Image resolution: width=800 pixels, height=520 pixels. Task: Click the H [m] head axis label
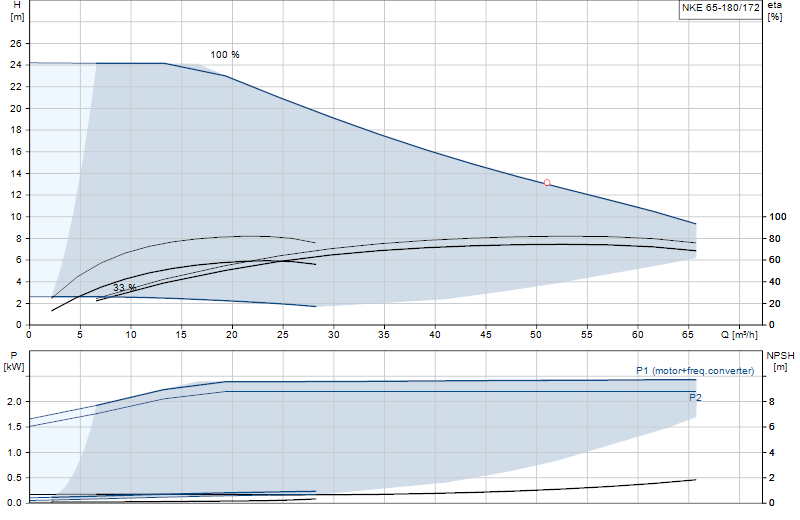pyautogui.click(x=17, y=11)
